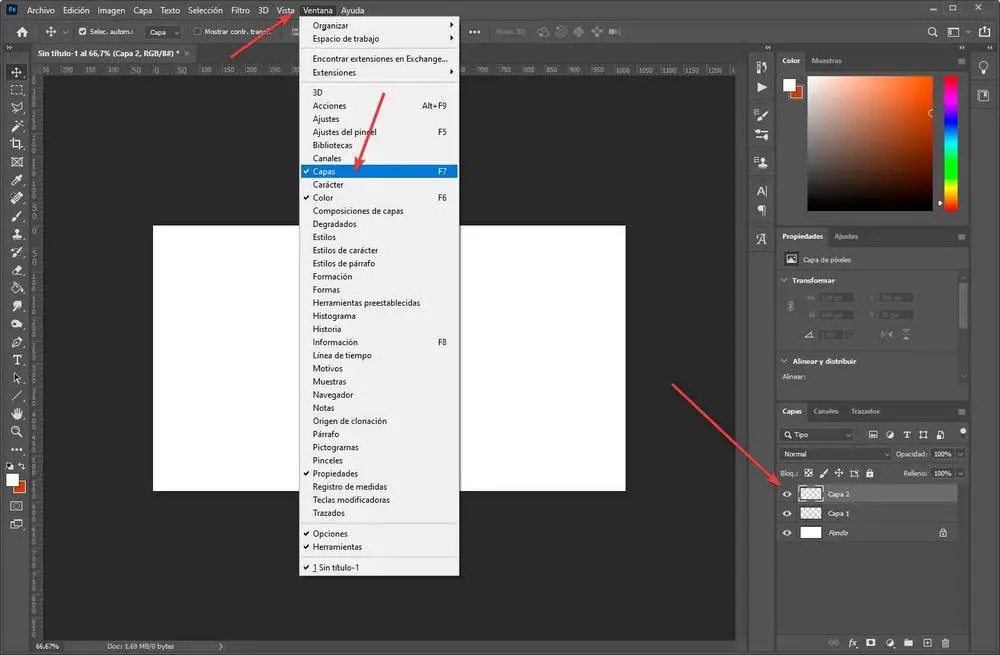Create a new group folder icon
1000x655 pixels.
908,643
